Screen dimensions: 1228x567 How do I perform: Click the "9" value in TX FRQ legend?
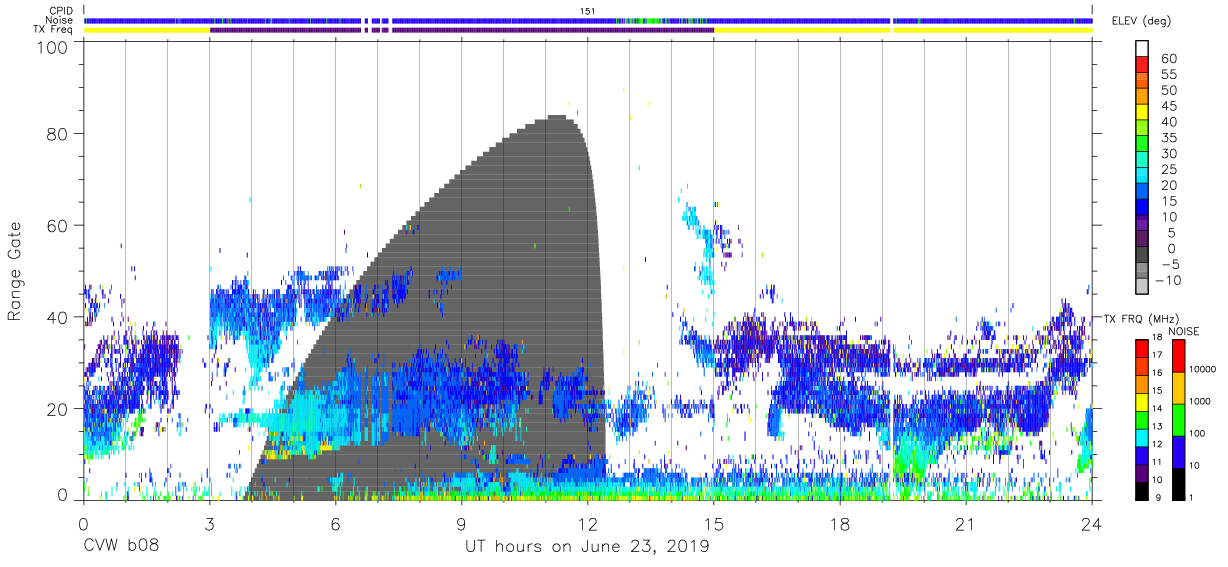1157,497
